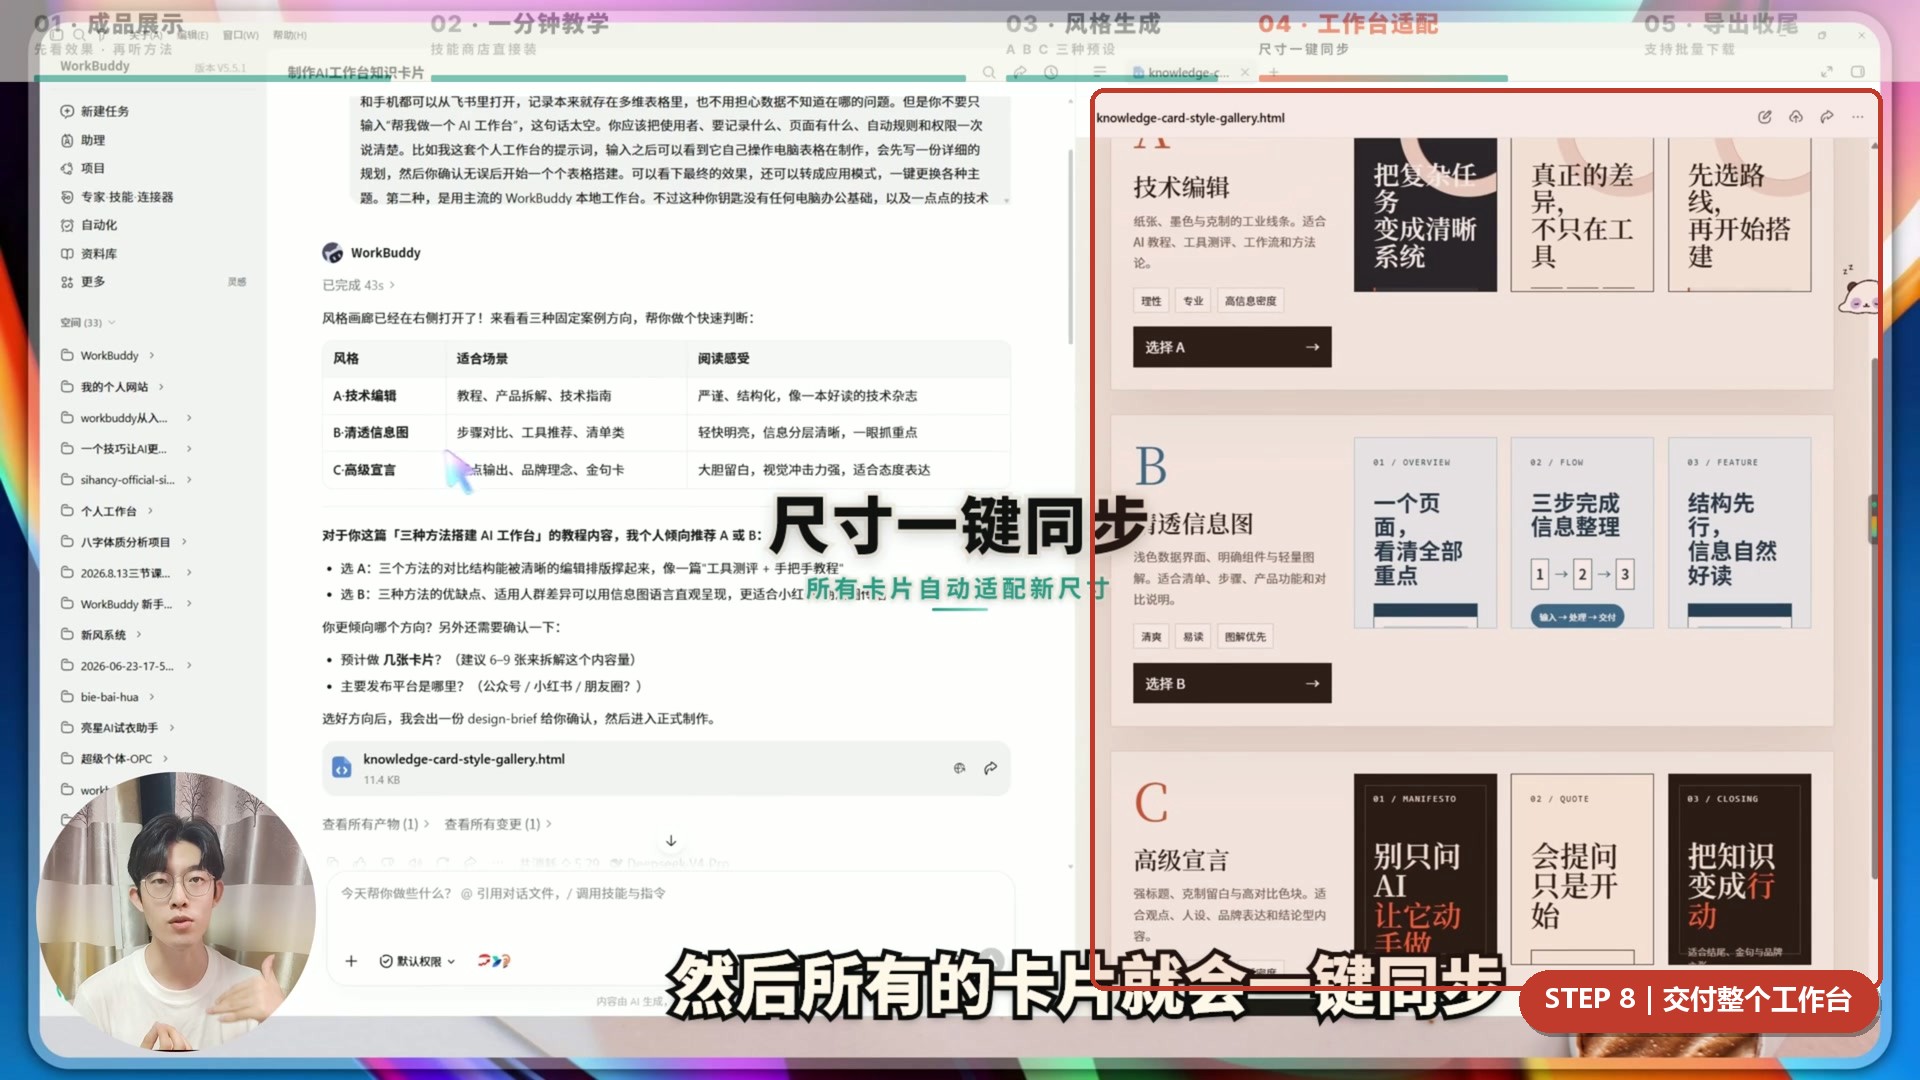Click the 选择 B button
1920x1080 pixels.
1232,684
